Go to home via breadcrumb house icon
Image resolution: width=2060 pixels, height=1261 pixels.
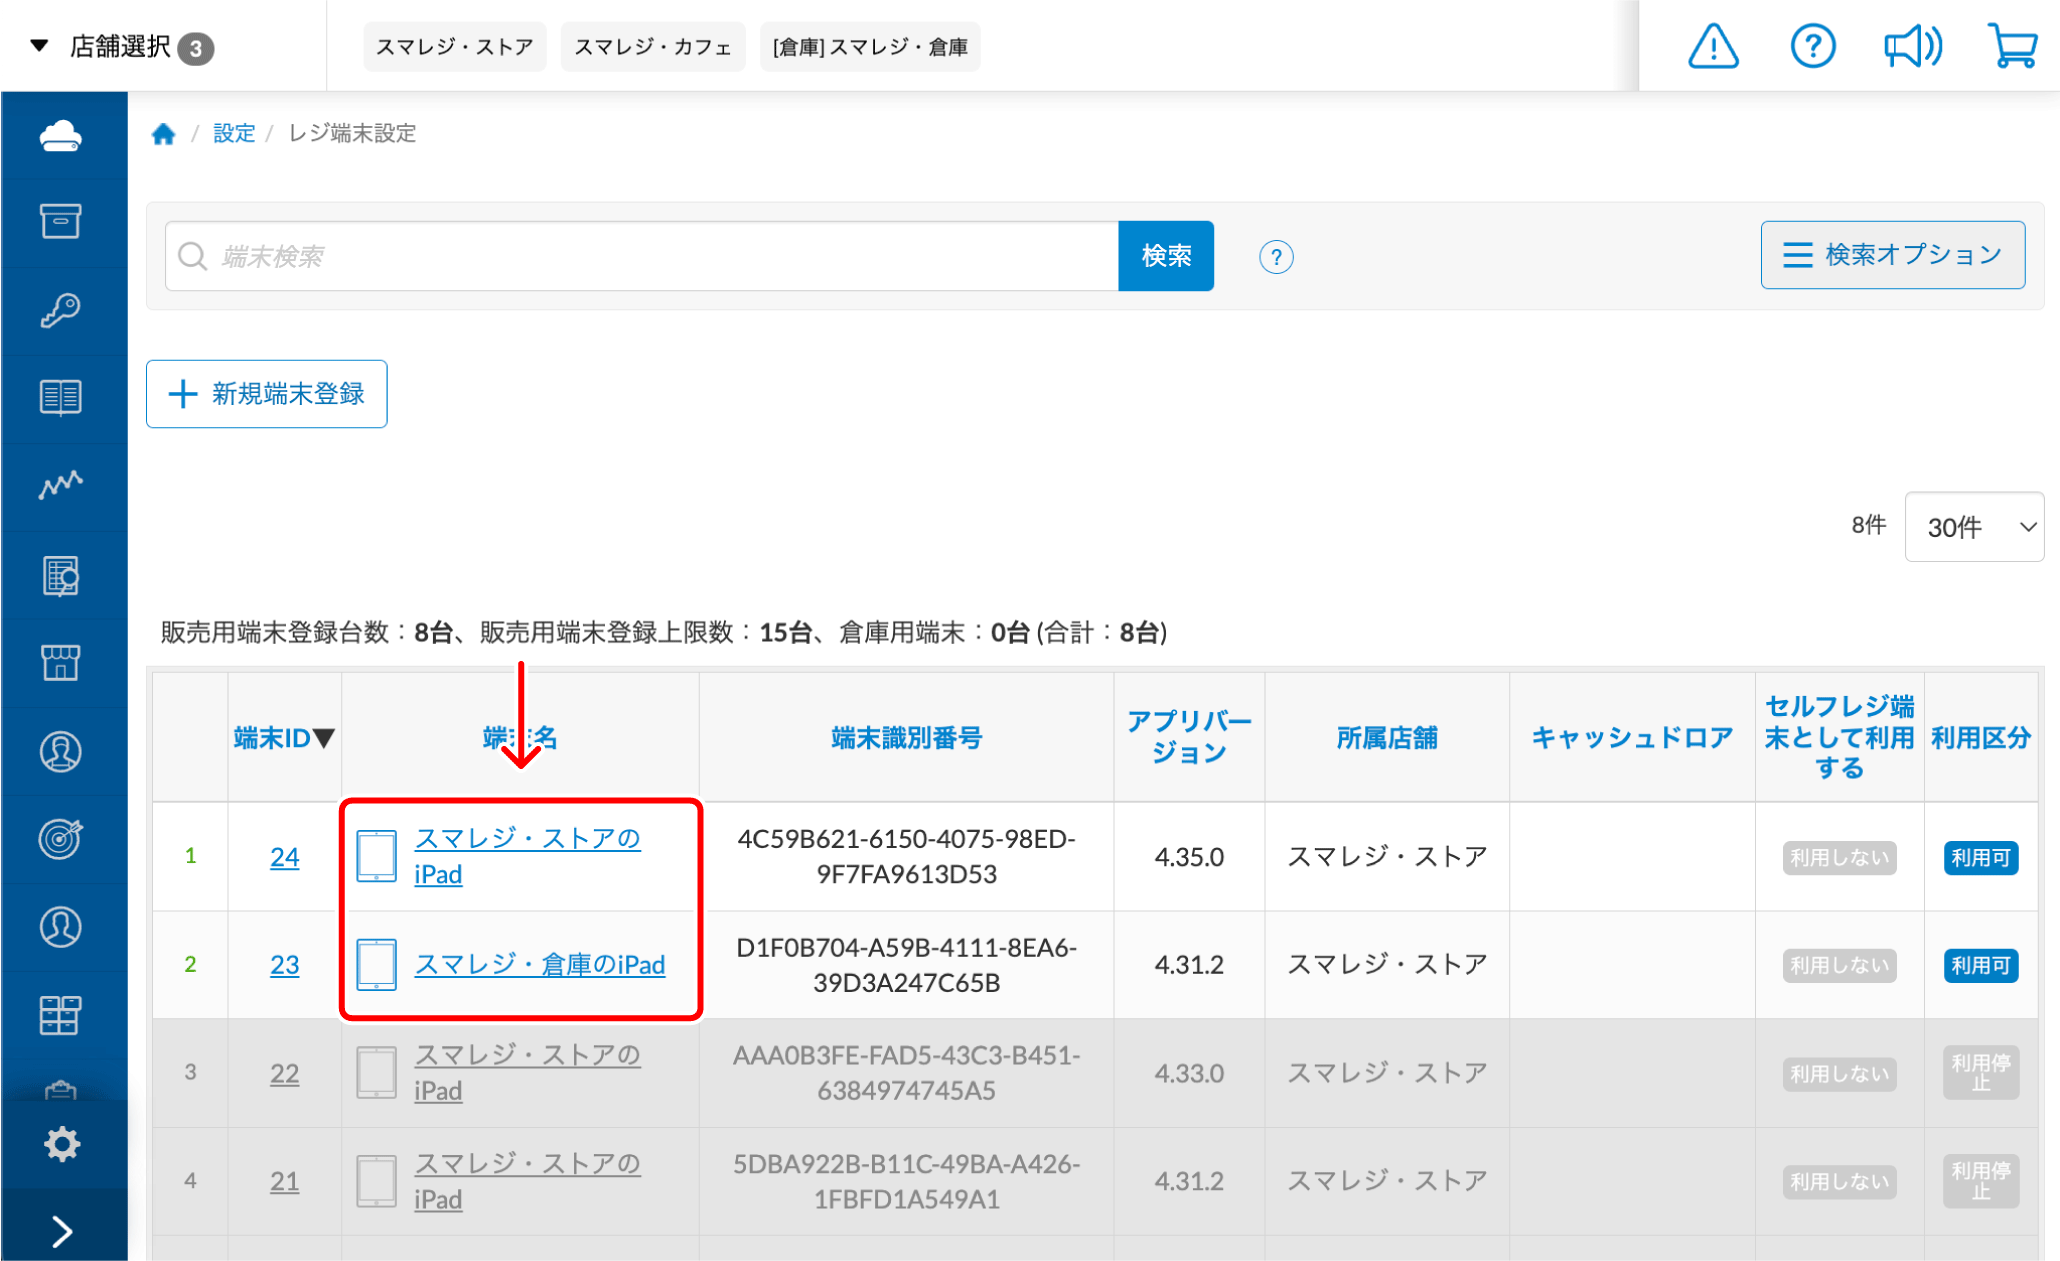pyautogui.click(x=164, y=133)
